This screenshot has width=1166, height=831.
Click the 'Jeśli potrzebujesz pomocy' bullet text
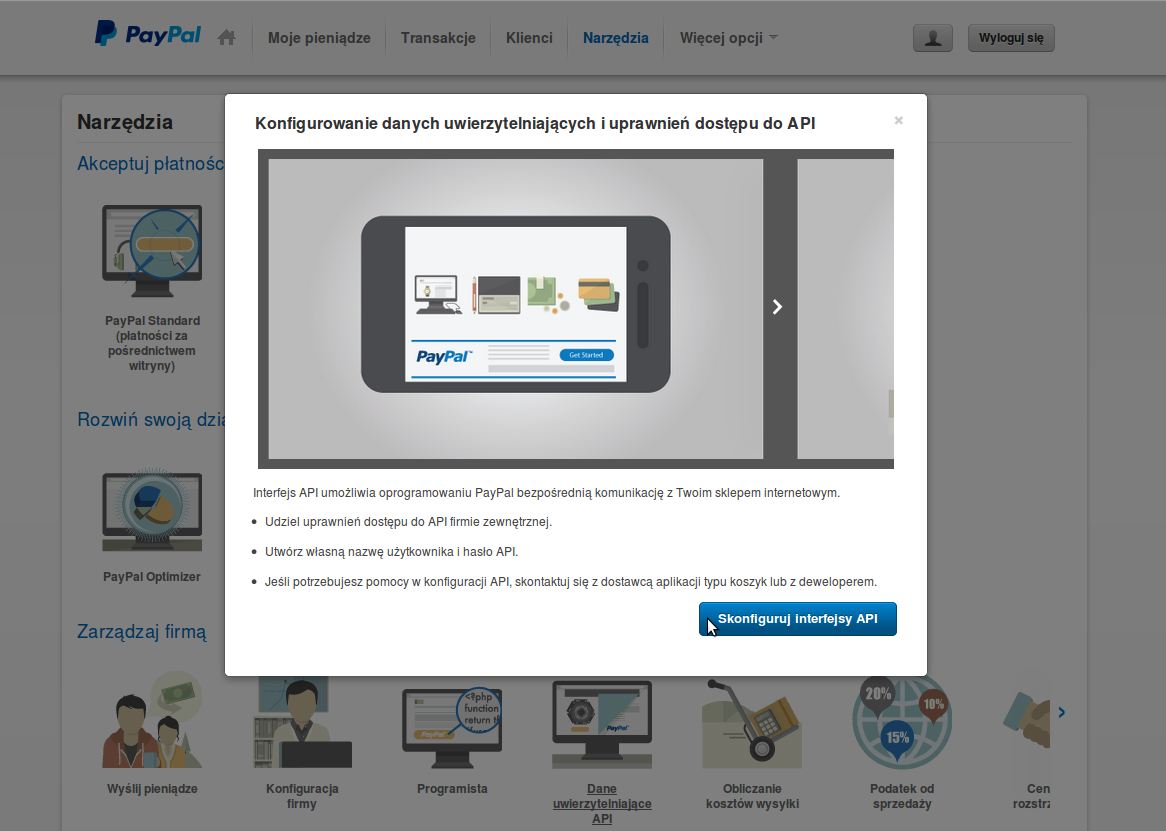(x=571, y=582)
